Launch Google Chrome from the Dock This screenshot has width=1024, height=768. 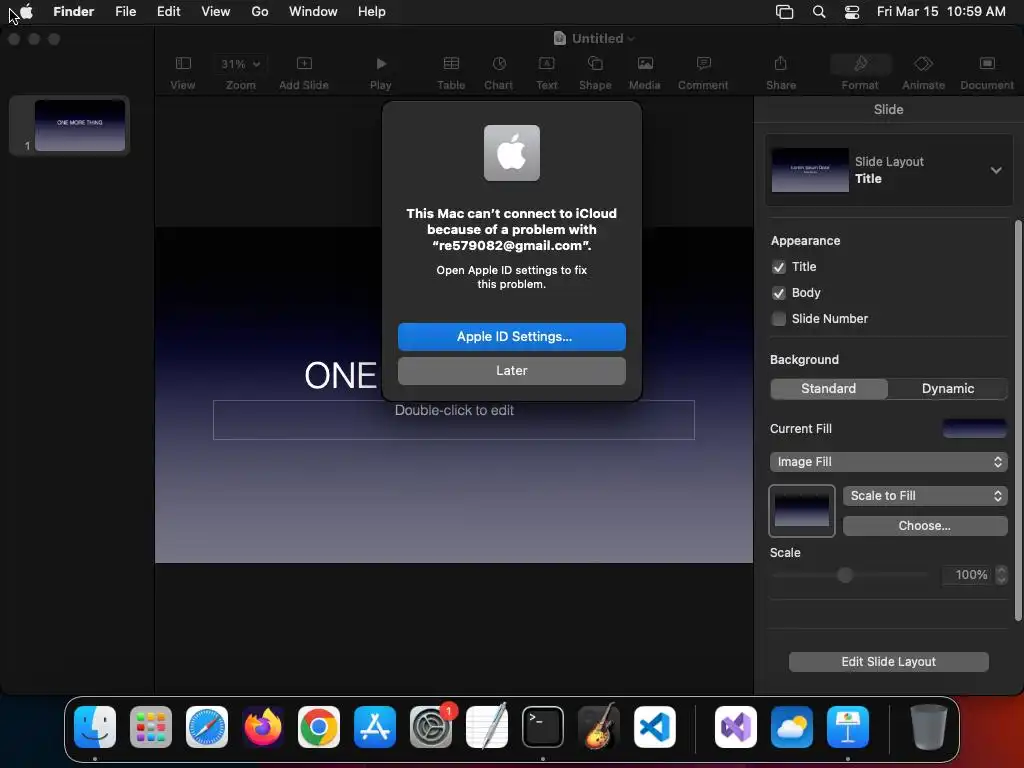[x=319, y=727]
